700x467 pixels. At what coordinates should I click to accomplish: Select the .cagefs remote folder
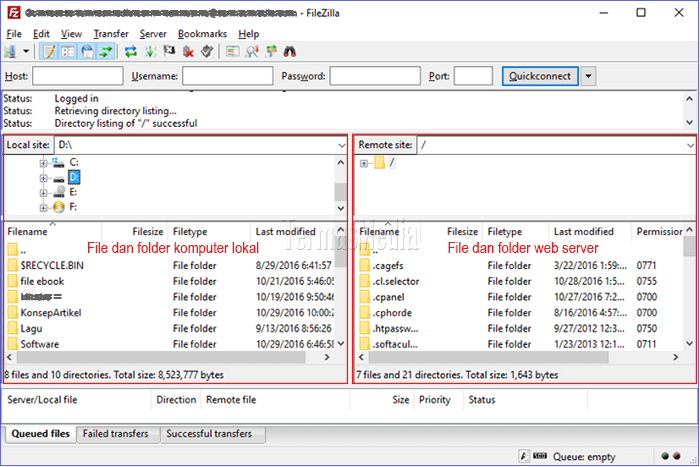(388, 266)
